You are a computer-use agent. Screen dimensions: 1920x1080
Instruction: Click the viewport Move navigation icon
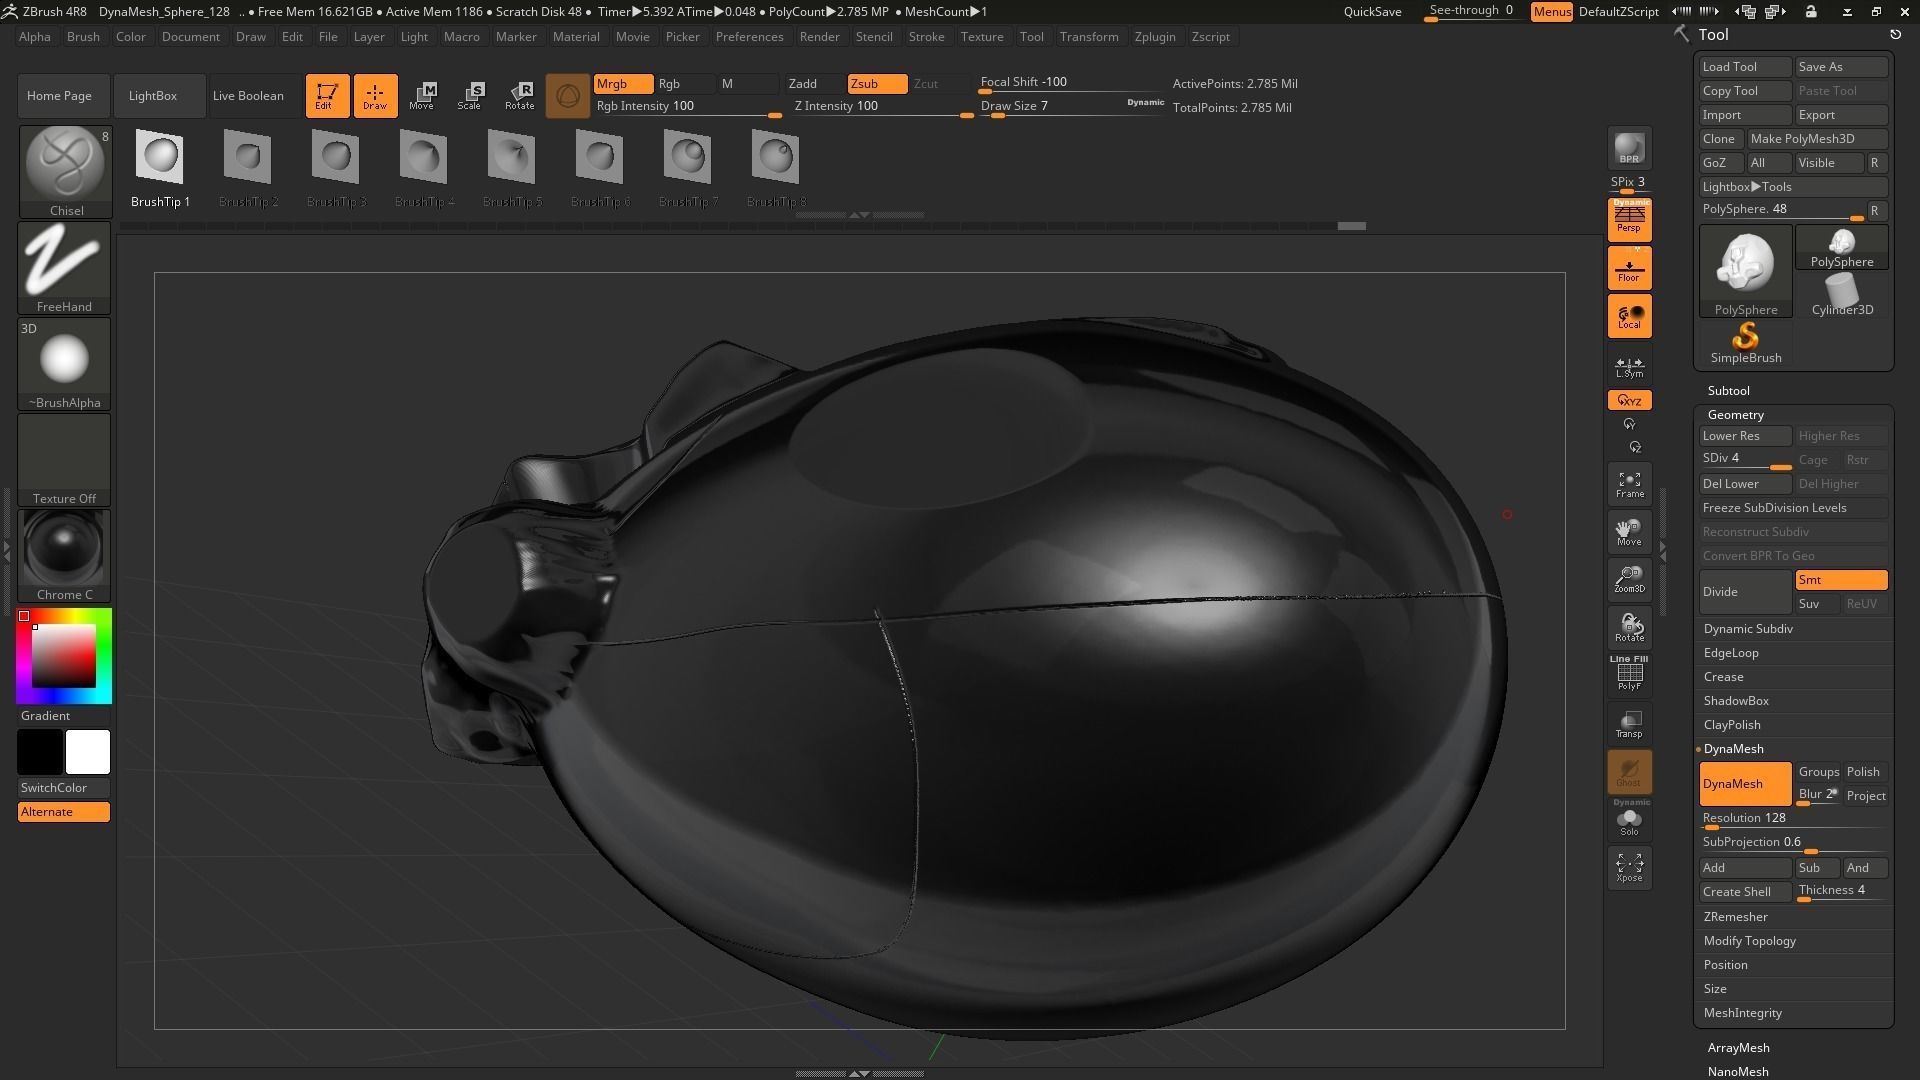click(1629, 532)
